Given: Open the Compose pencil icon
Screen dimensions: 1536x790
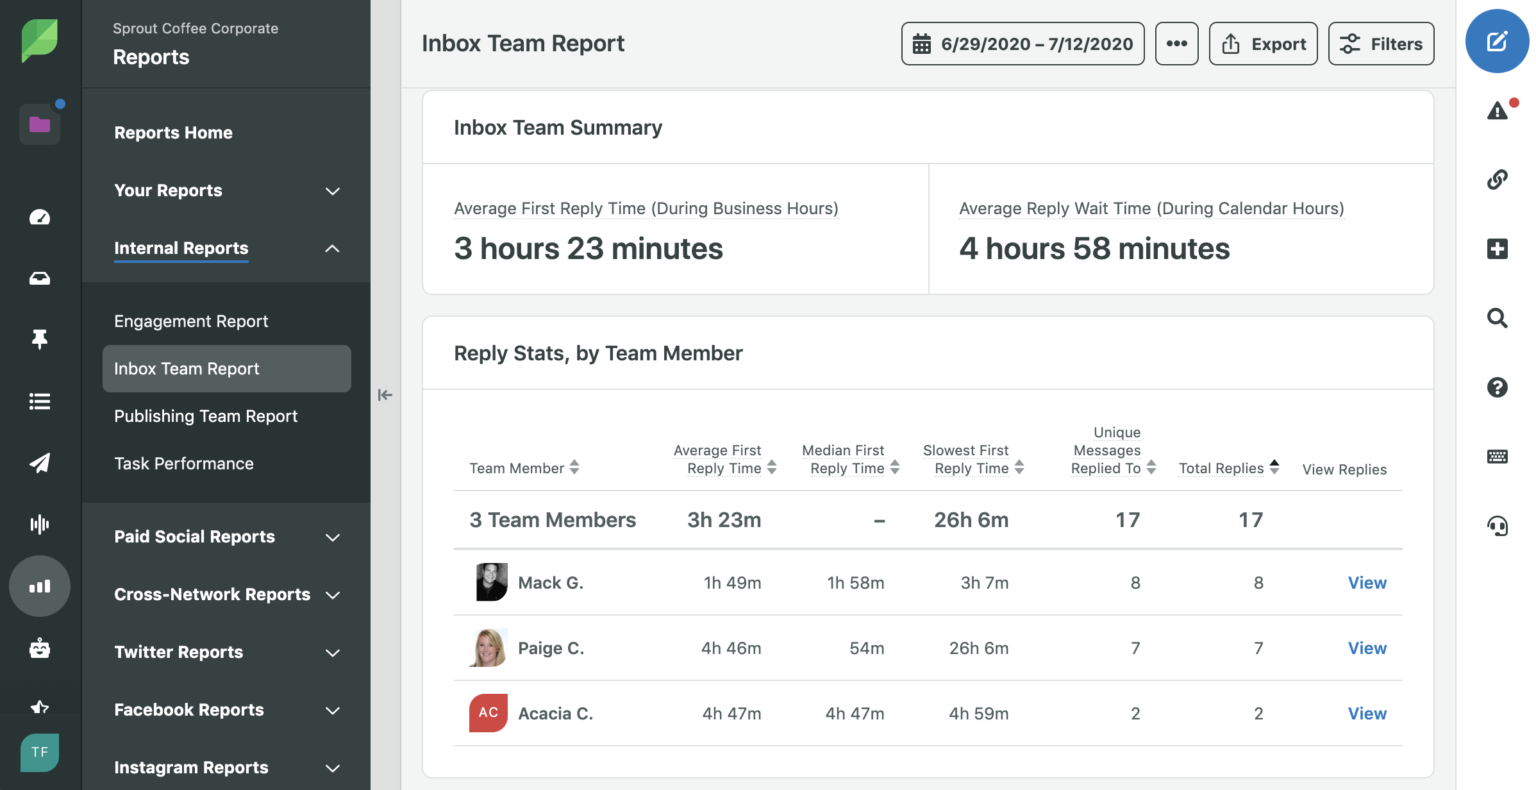Looking at the screenshot, I should 1496,41.
